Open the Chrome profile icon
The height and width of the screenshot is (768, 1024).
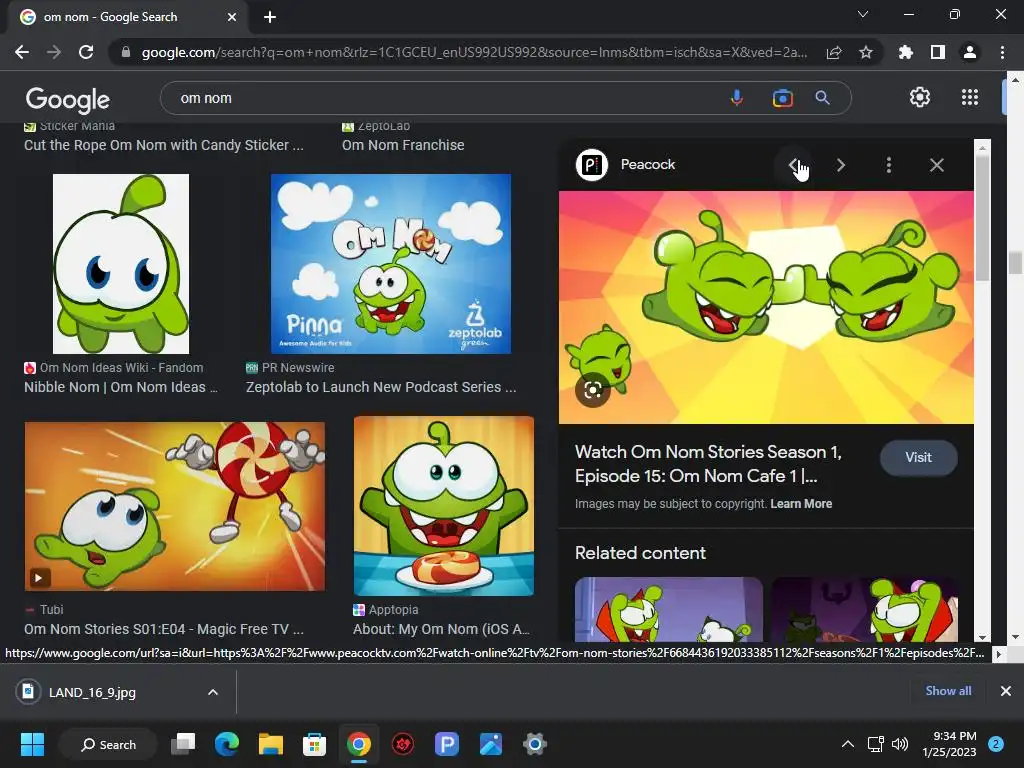(970, 52)
